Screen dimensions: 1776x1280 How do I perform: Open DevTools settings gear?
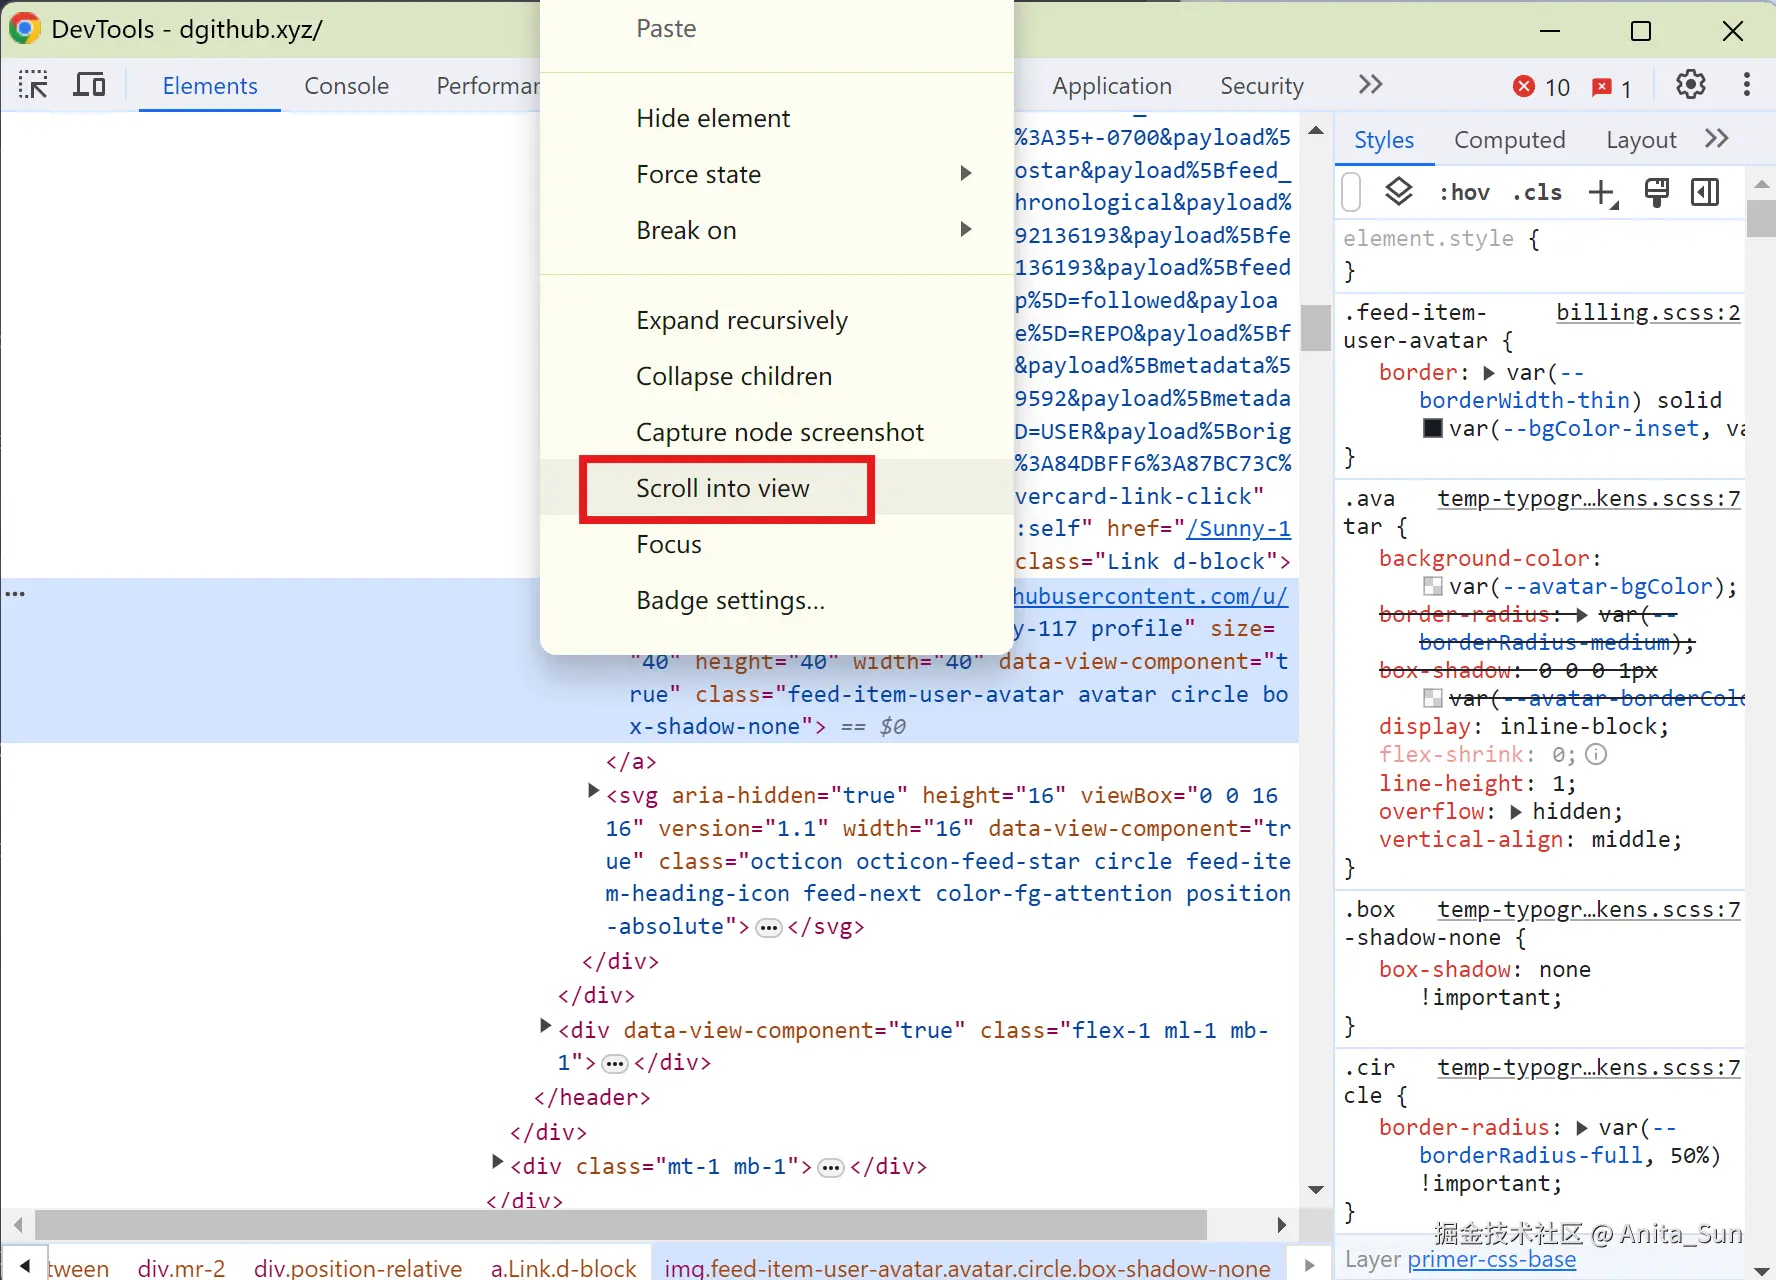(1691, 85)
